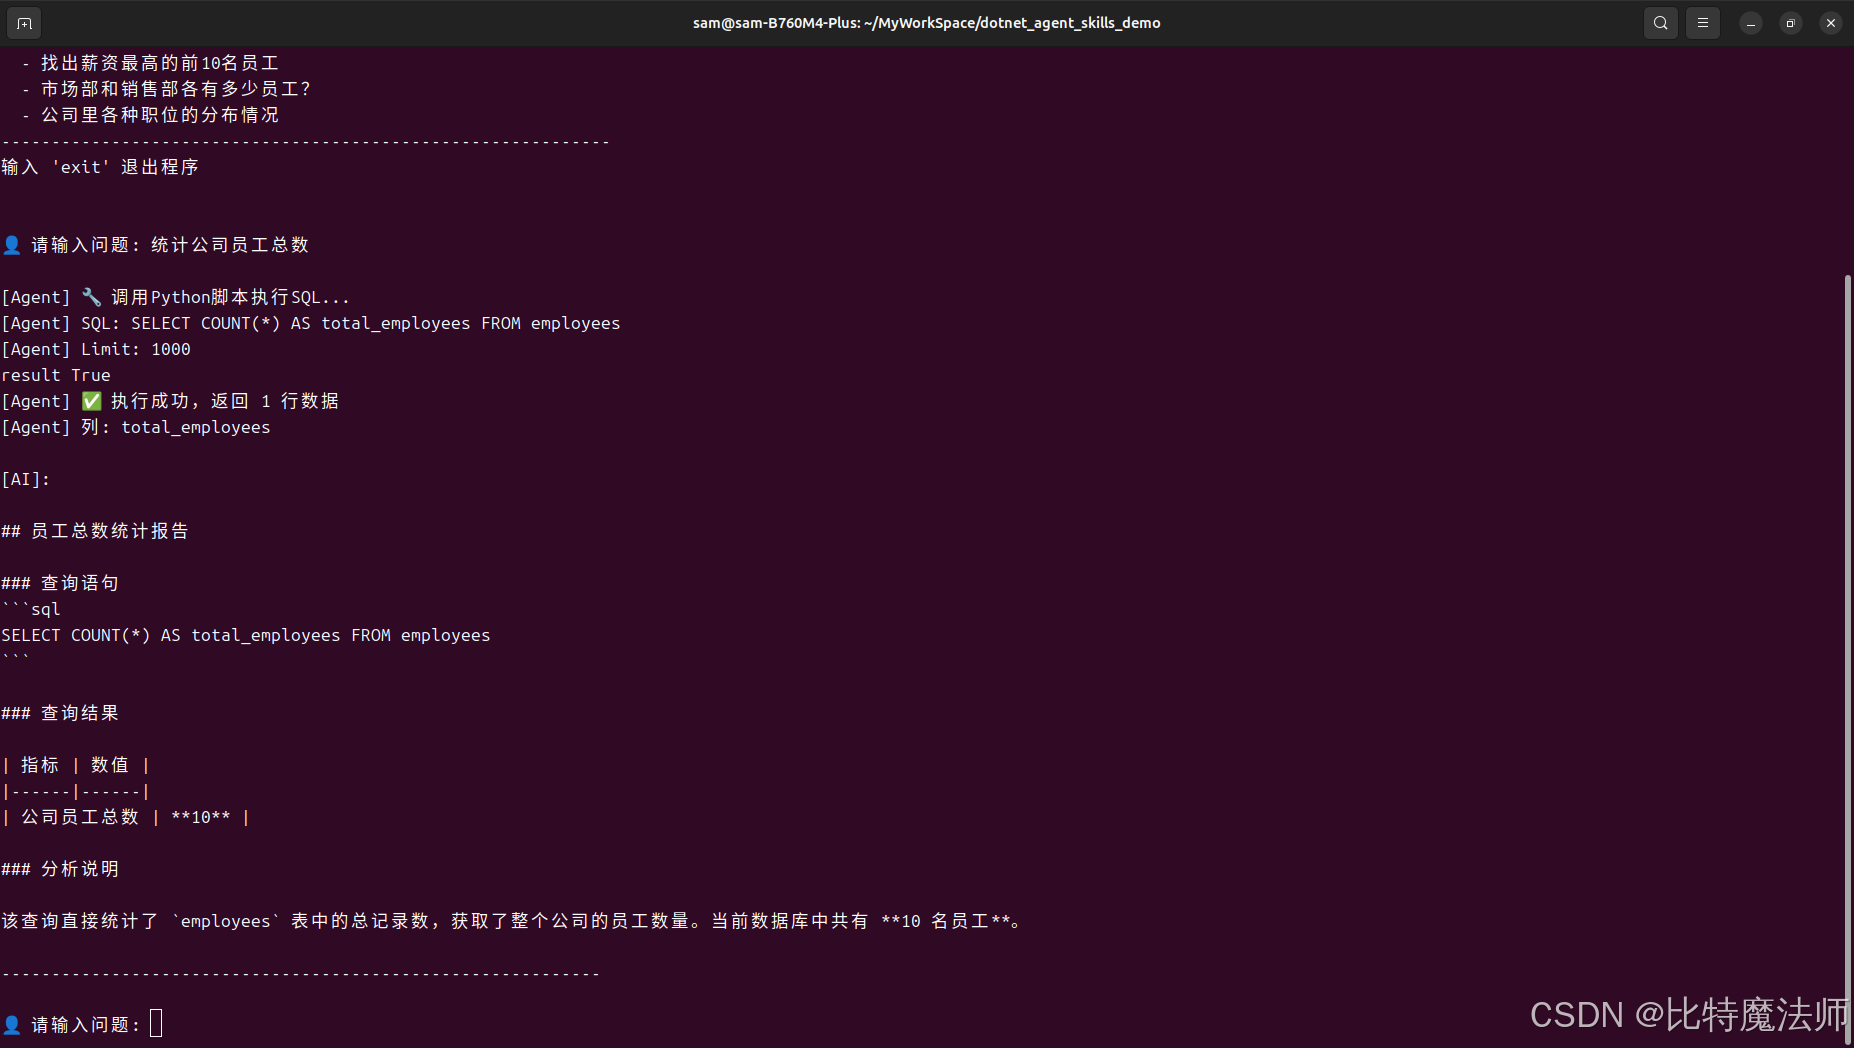
Task: Click the heading '### 查询语句'
Action: click(60, 583)
